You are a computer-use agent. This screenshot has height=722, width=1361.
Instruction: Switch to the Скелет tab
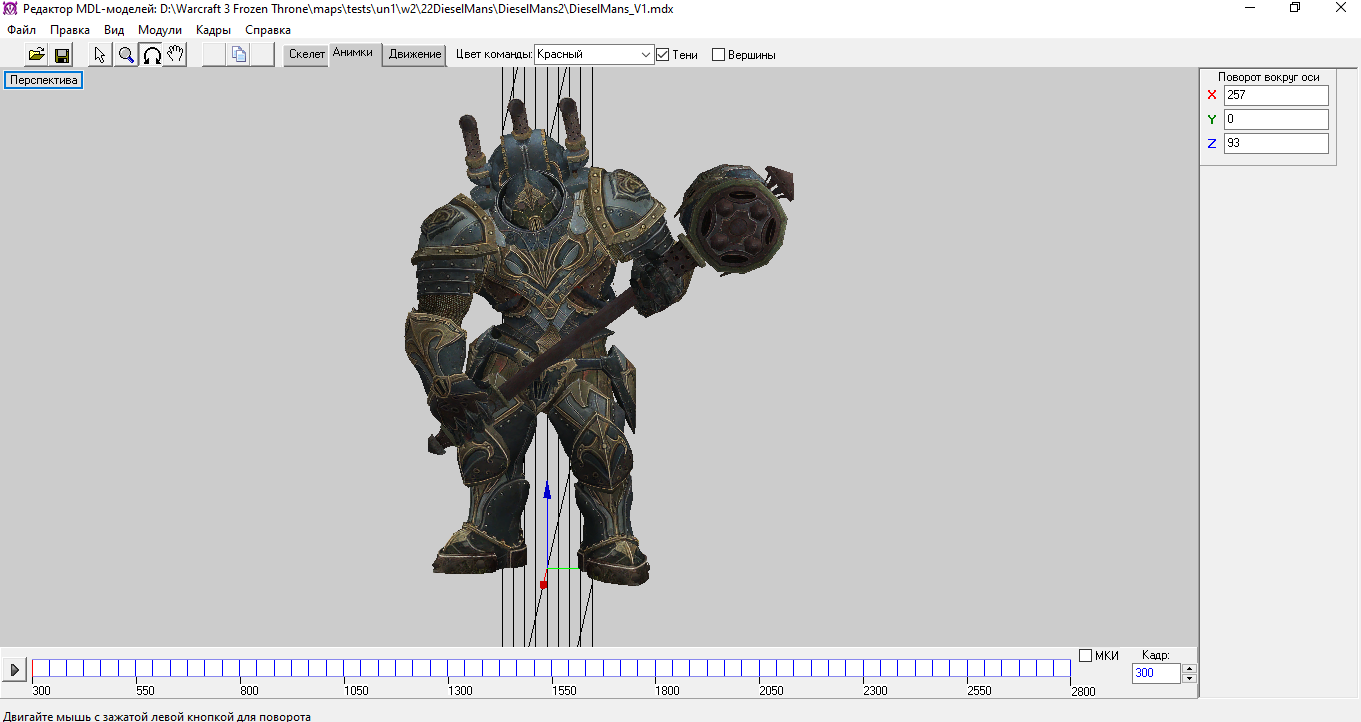tap(307, 55)
